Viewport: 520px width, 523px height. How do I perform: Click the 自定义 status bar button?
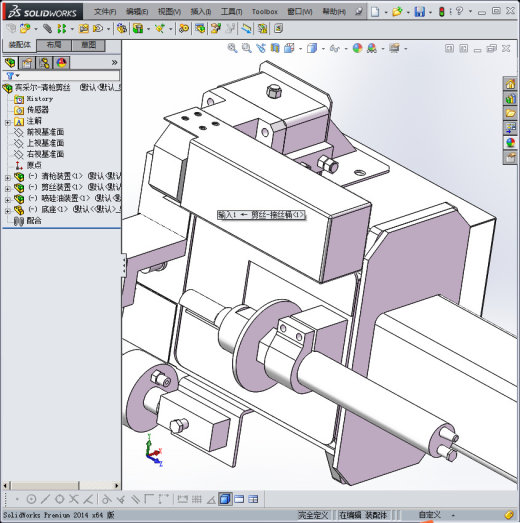[x=430, y=515]
